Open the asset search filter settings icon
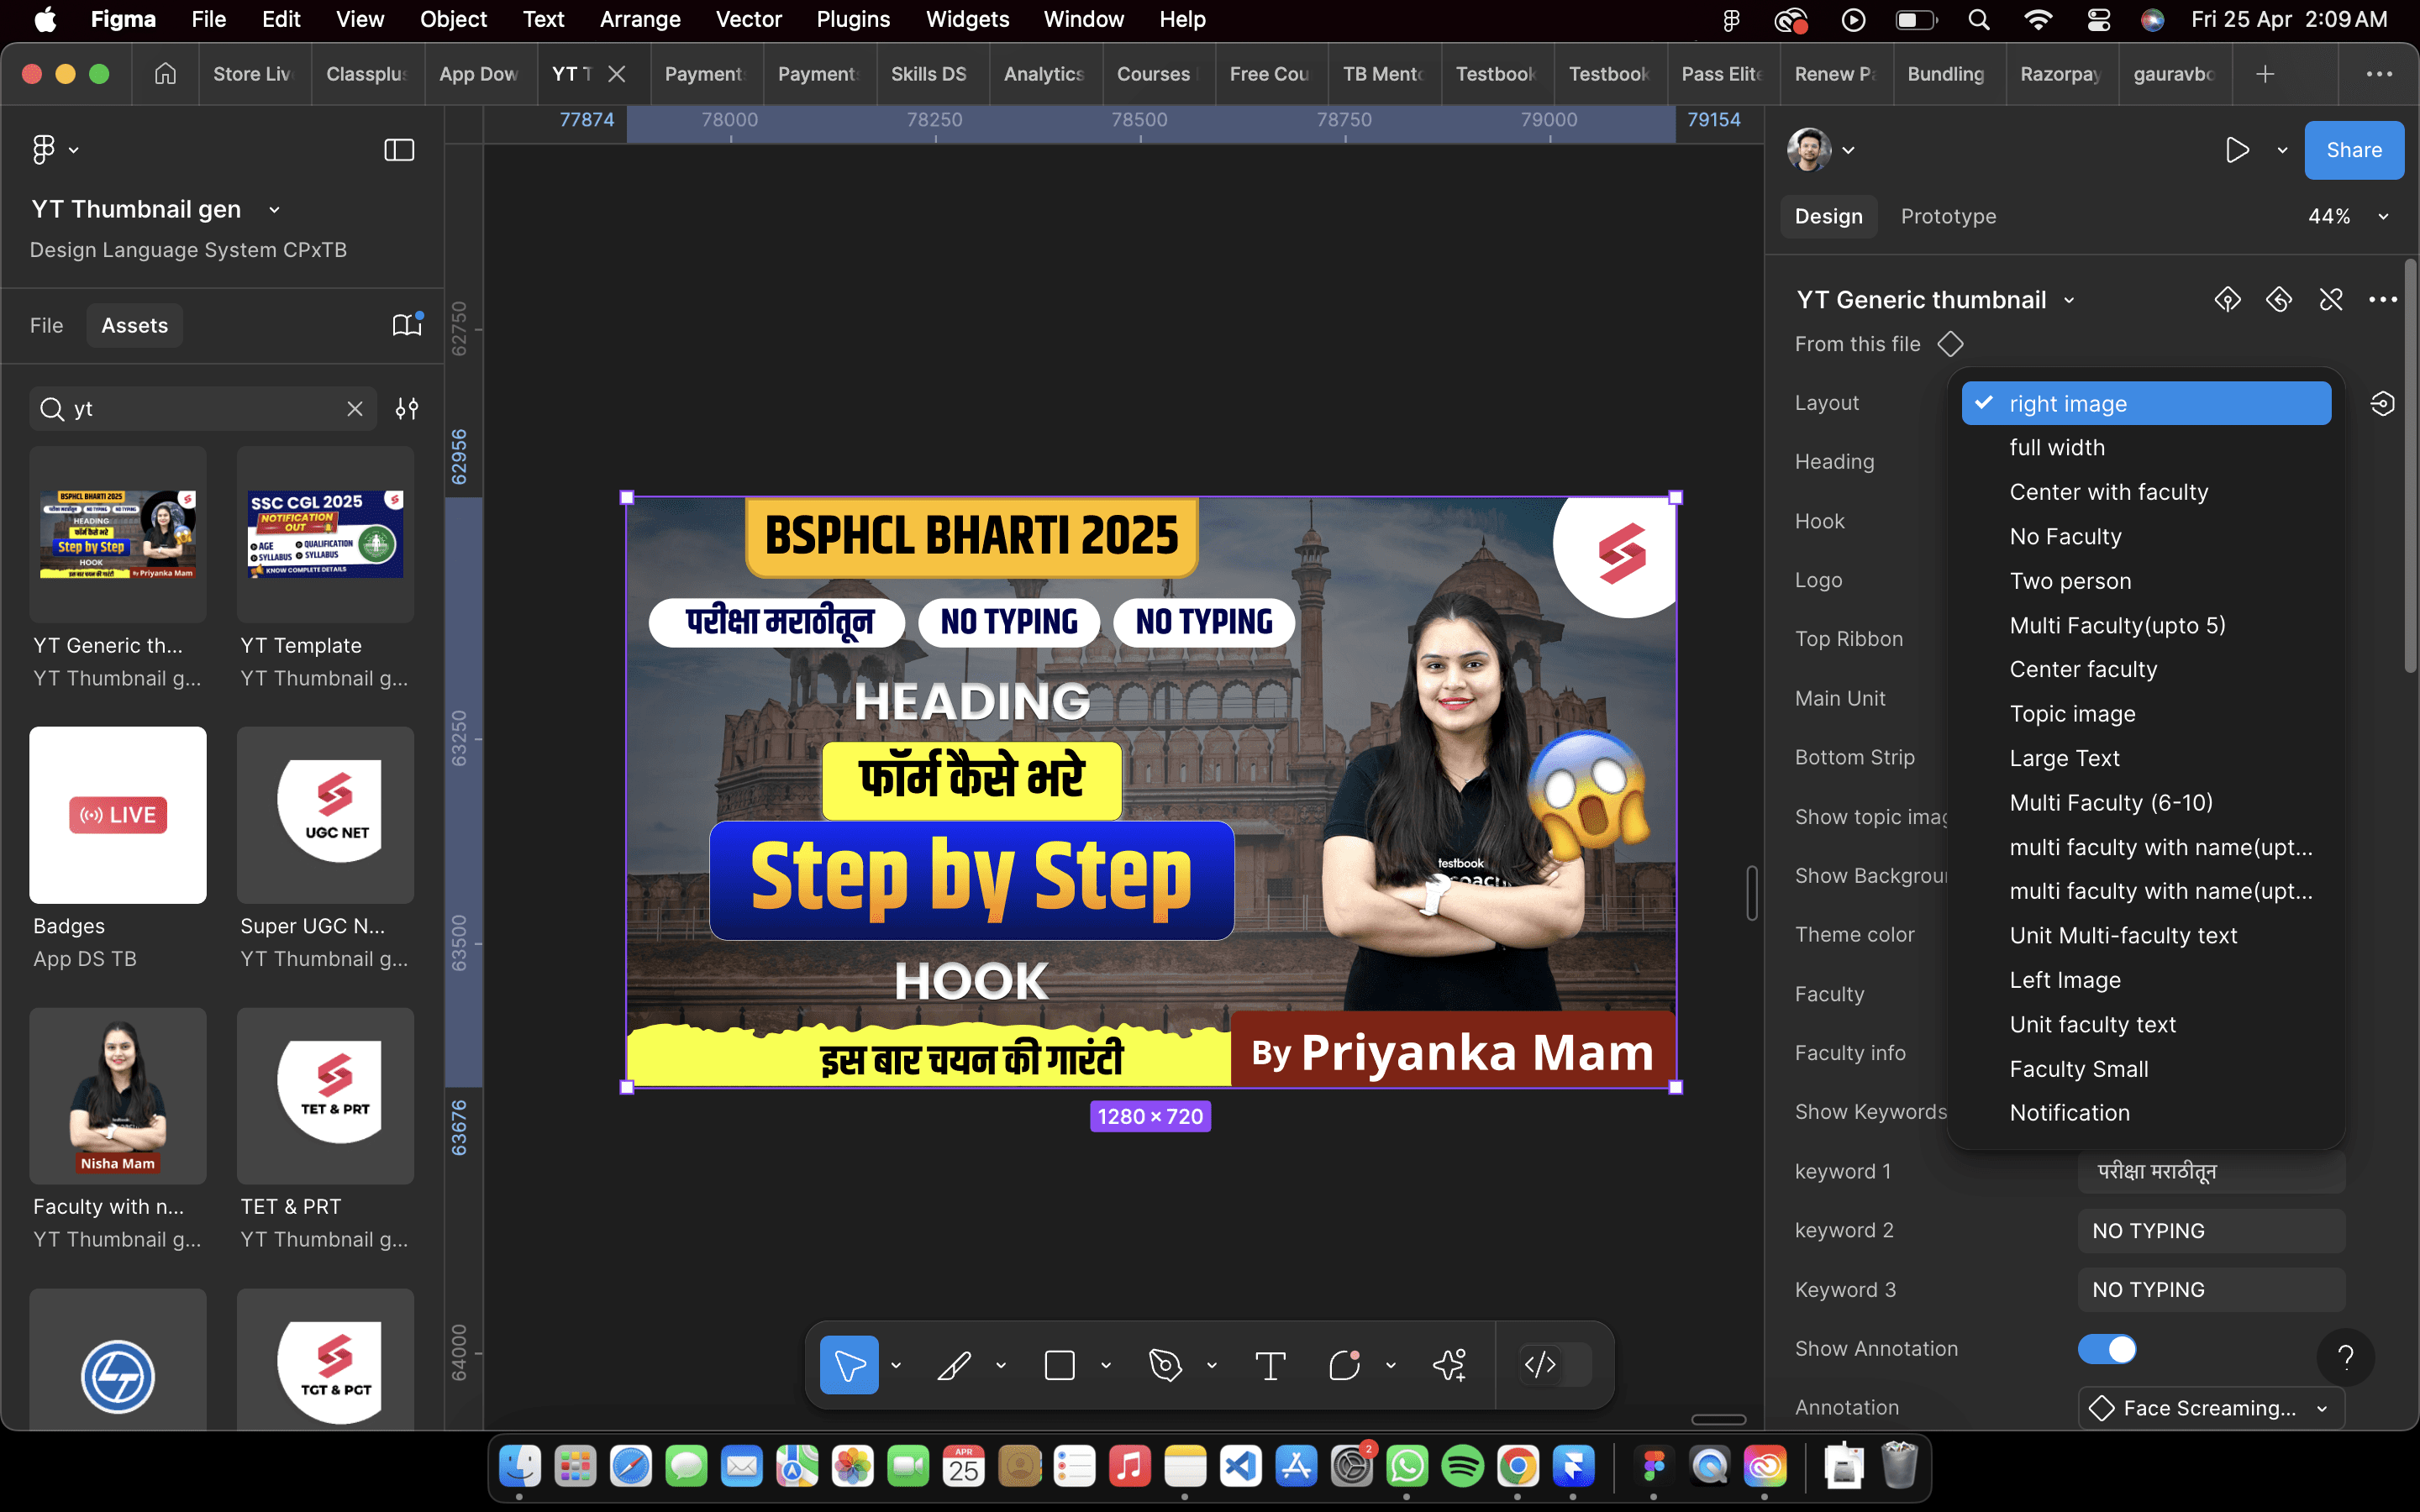This screenshot has height=1512, width=2420. point(407,409)
